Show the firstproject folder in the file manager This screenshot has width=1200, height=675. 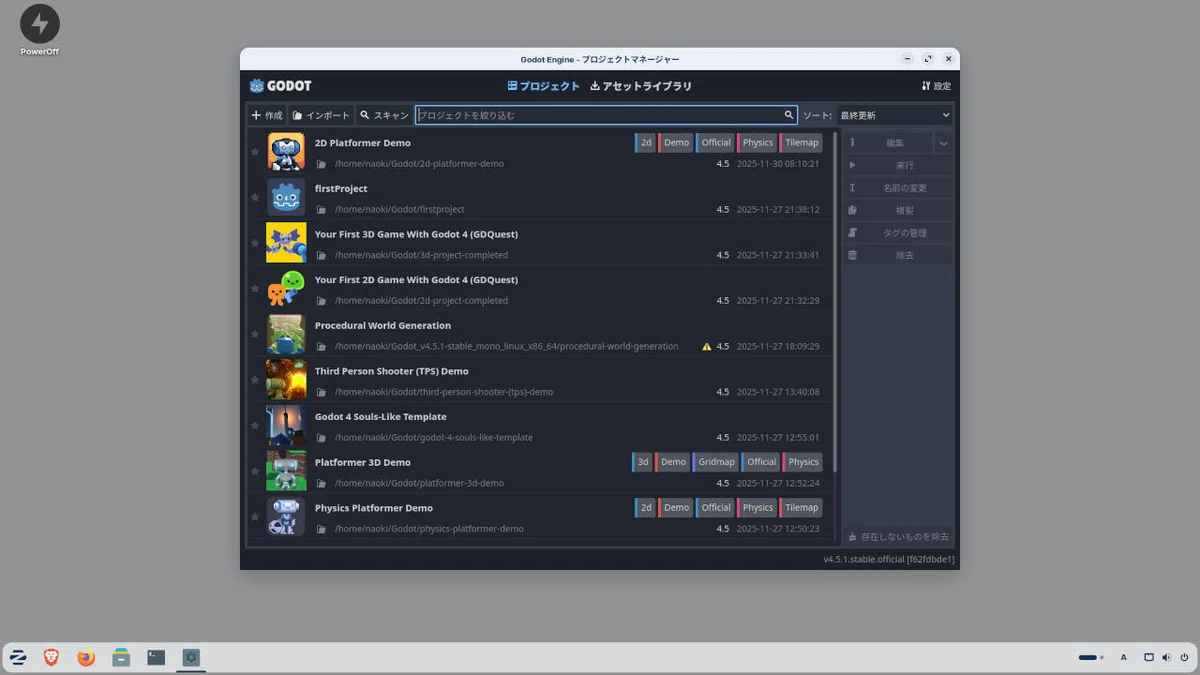click(x=321, y=210)
